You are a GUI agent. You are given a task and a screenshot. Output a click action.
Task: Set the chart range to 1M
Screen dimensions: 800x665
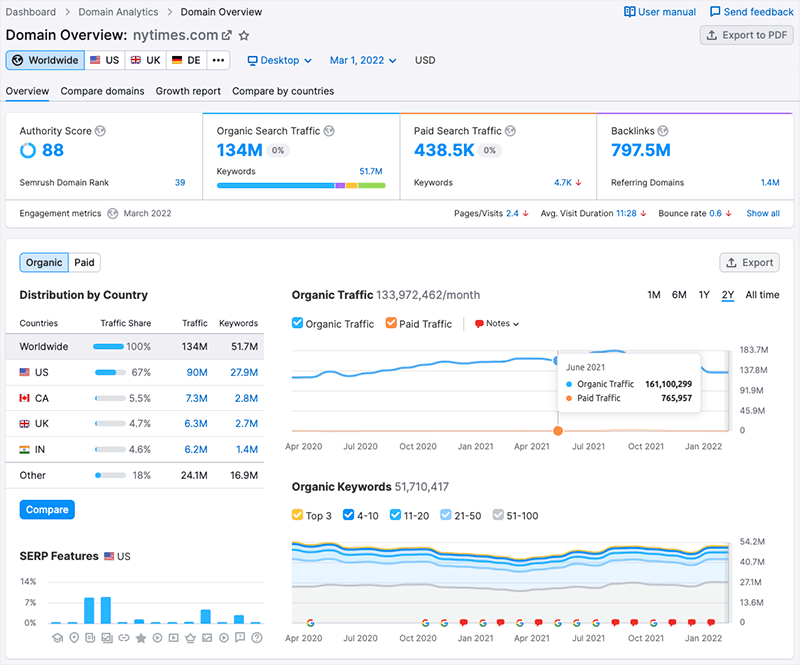pos(654,294)
